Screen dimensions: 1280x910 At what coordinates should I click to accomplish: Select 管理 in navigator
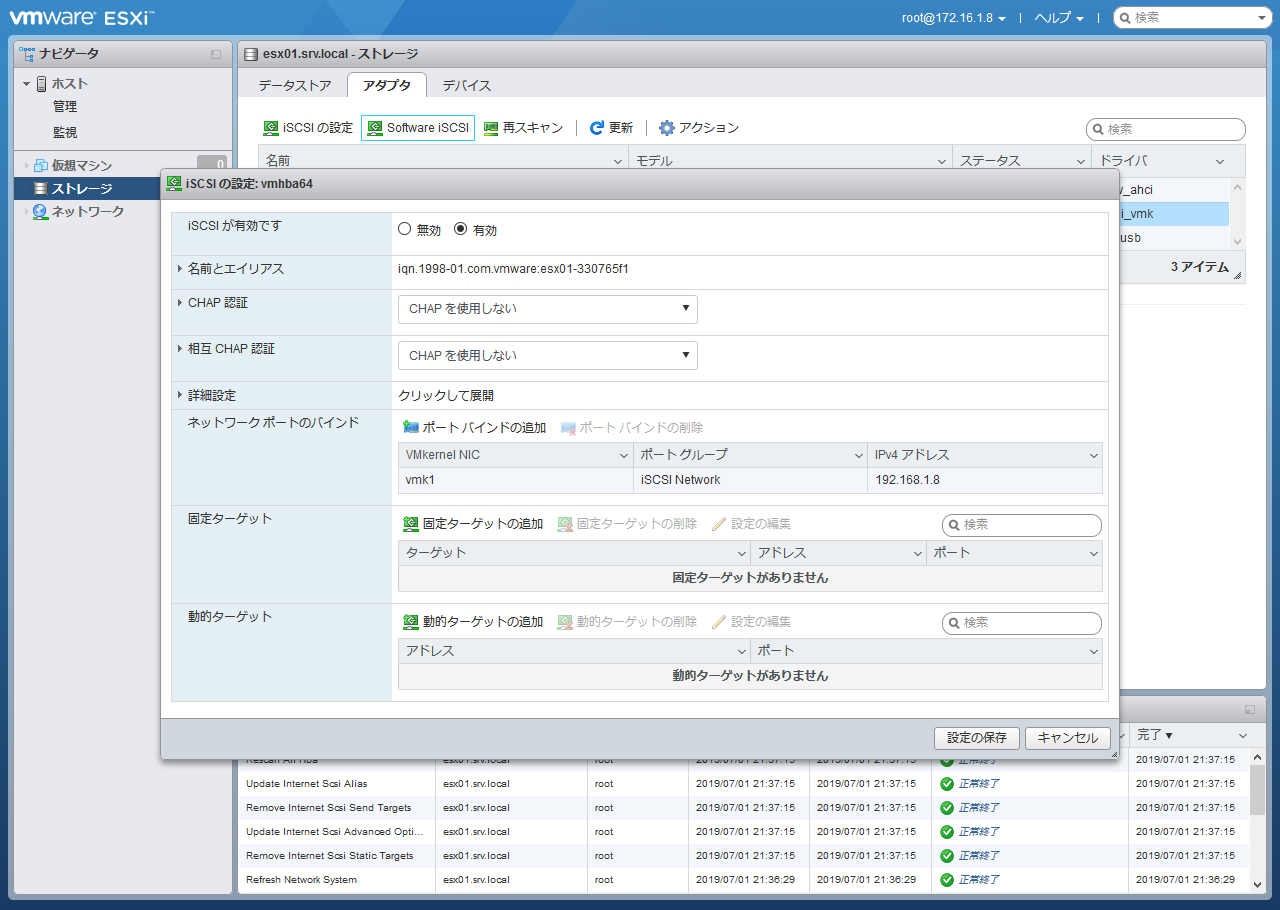(x=65, y=106)
